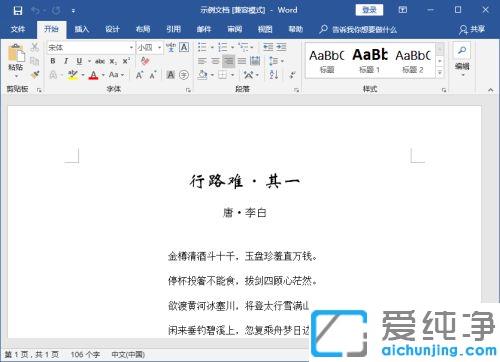Align paragraph to the left
Image resolution: width=500 pixels, height=362 pixels.
coord(202,61)
